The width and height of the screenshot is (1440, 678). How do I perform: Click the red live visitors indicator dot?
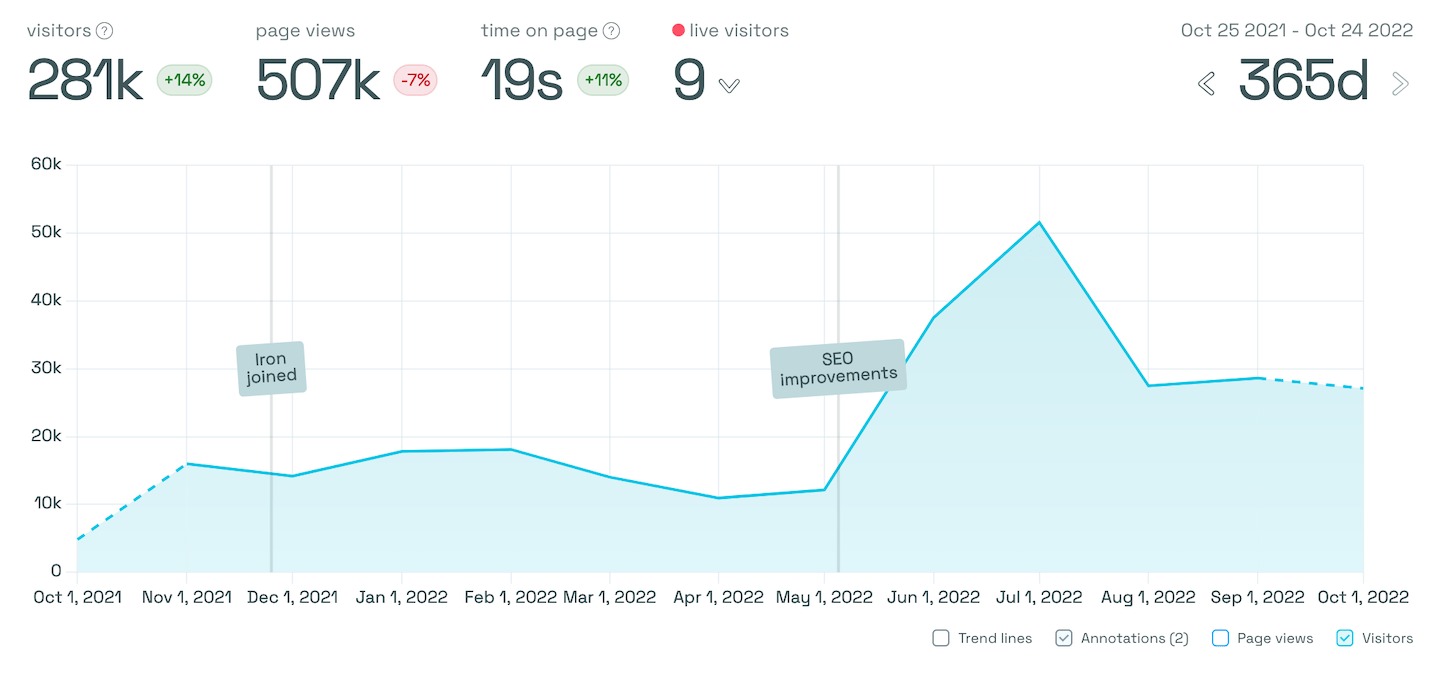[x=679, y=30]
